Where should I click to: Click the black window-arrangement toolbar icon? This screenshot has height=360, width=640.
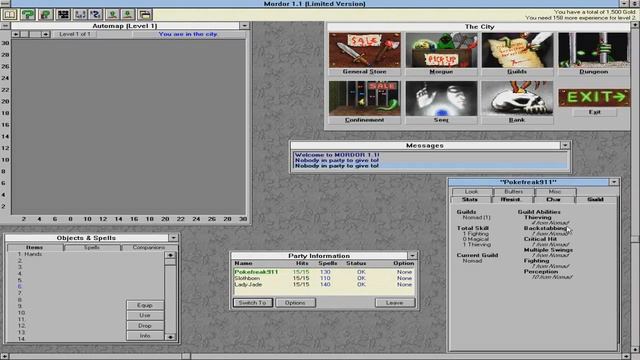tap(63, 15)
